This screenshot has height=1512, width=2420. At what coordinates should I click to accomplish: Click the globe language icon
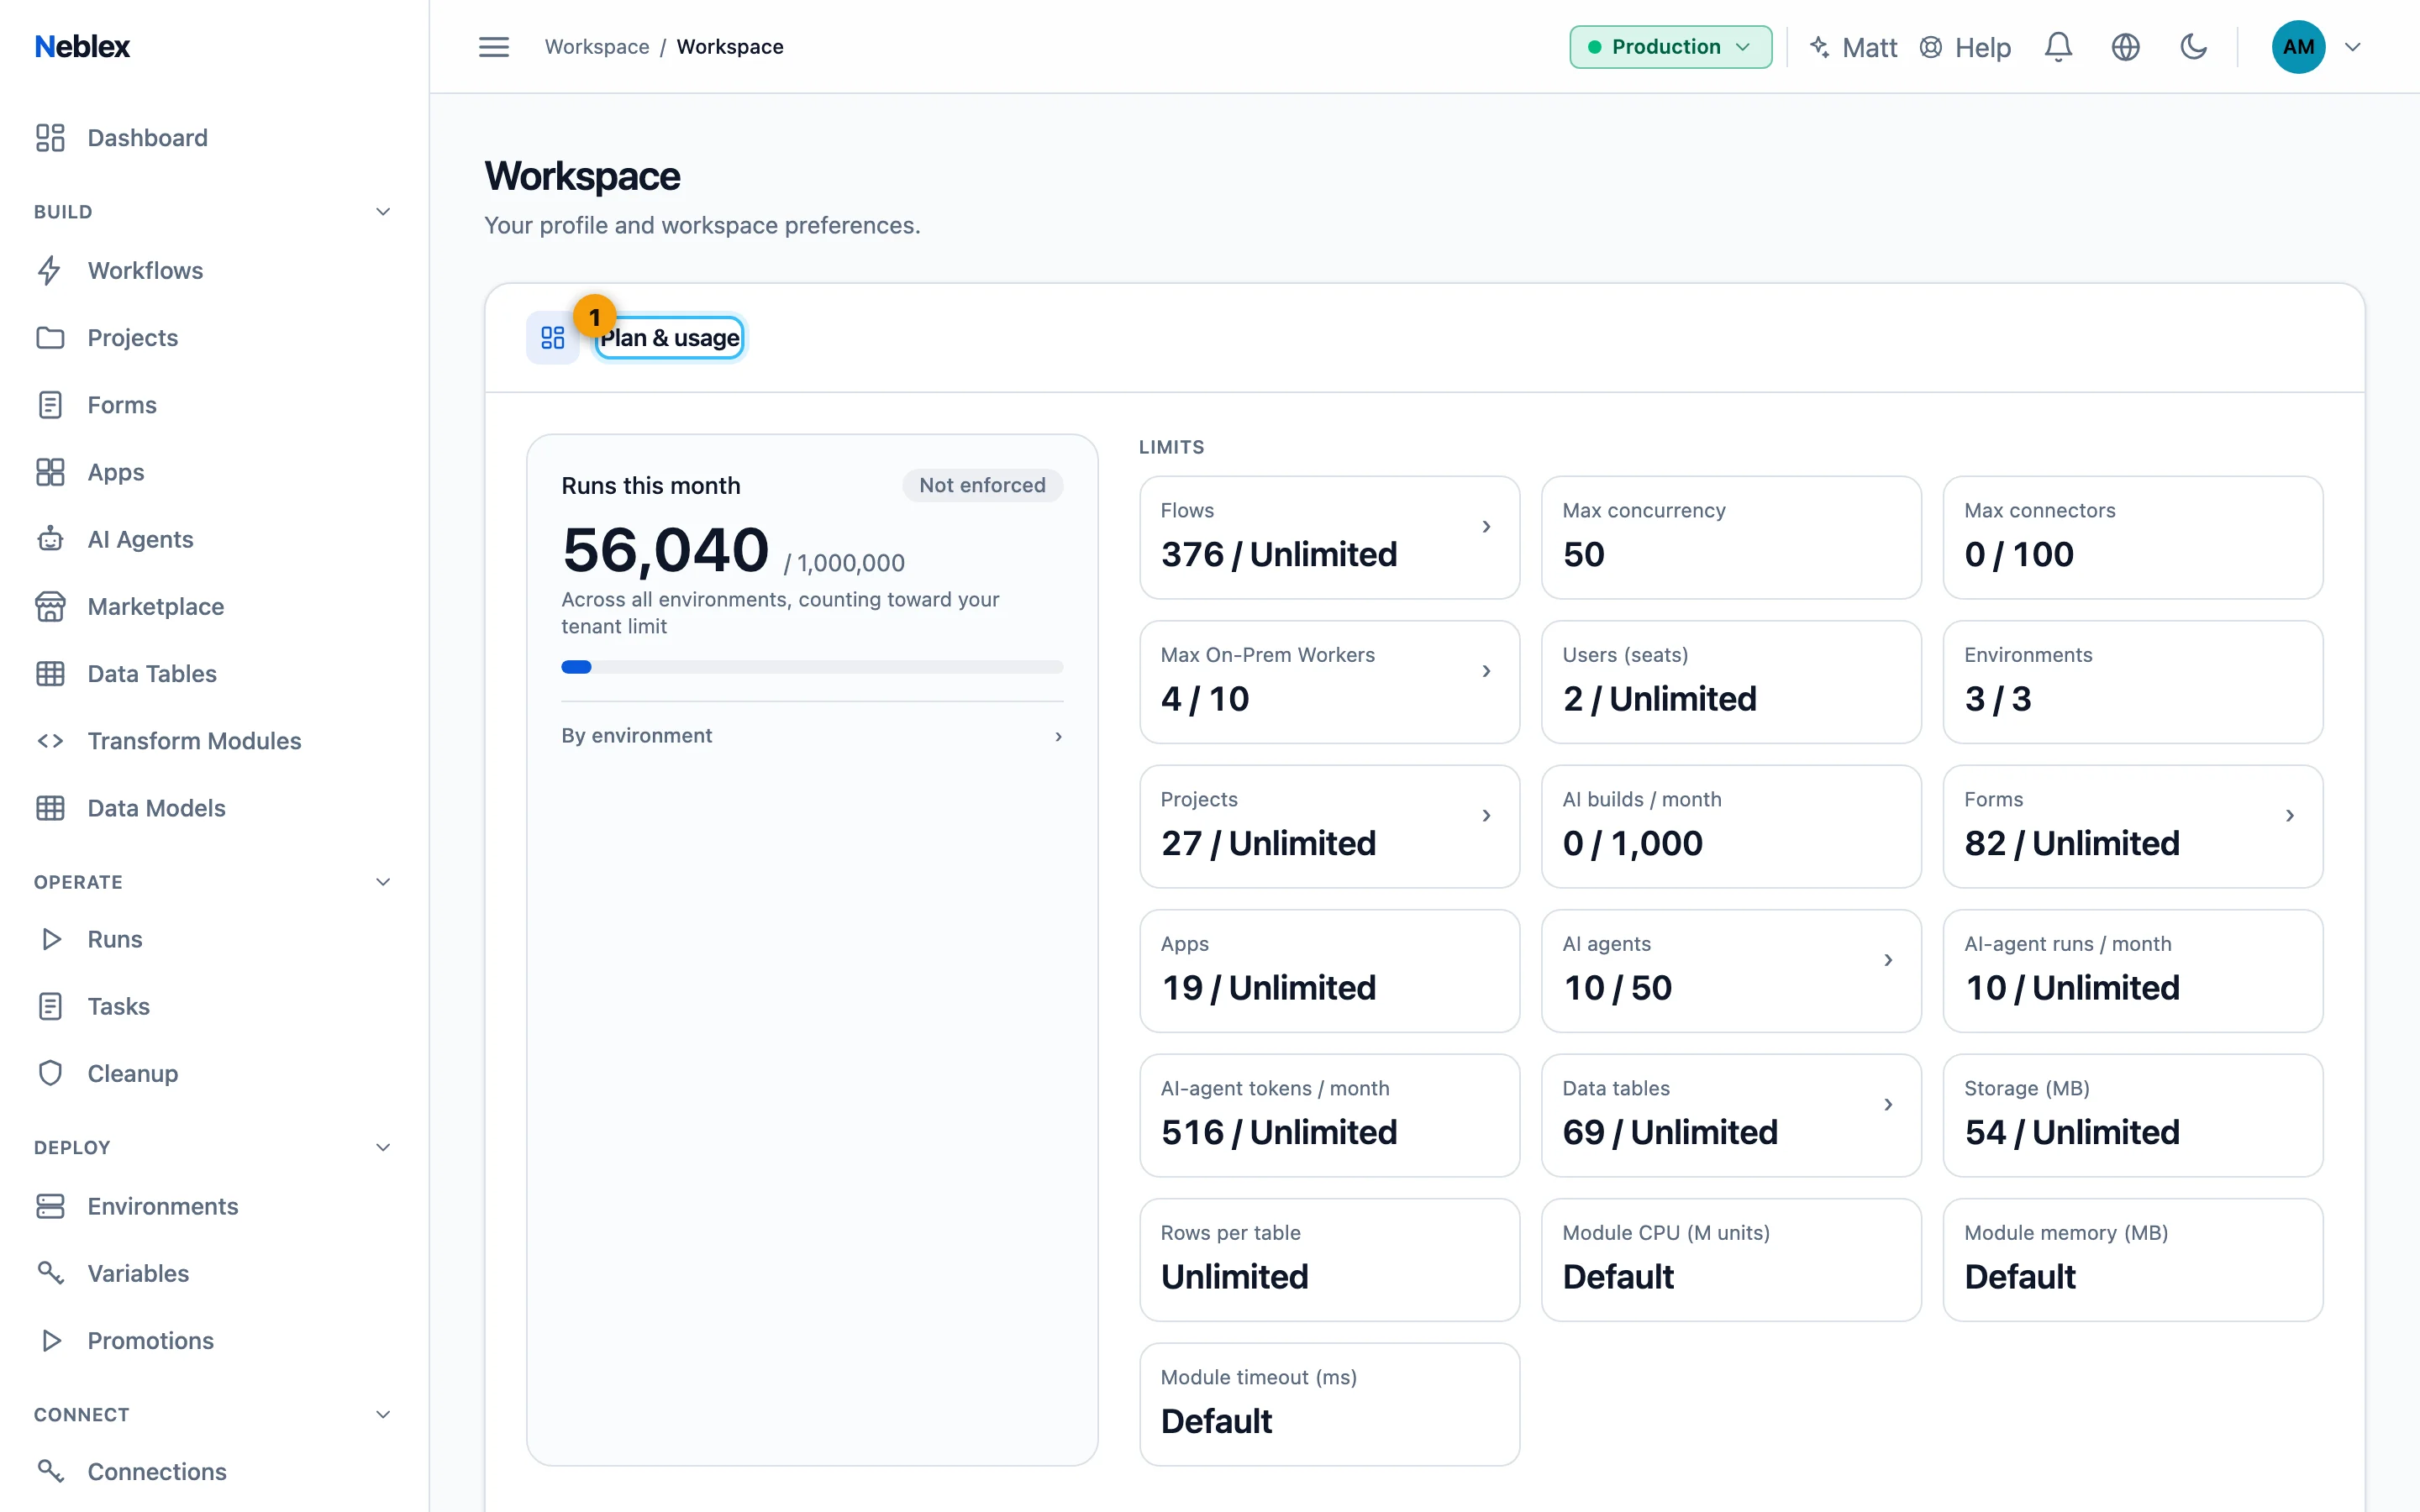[2126, 47]
